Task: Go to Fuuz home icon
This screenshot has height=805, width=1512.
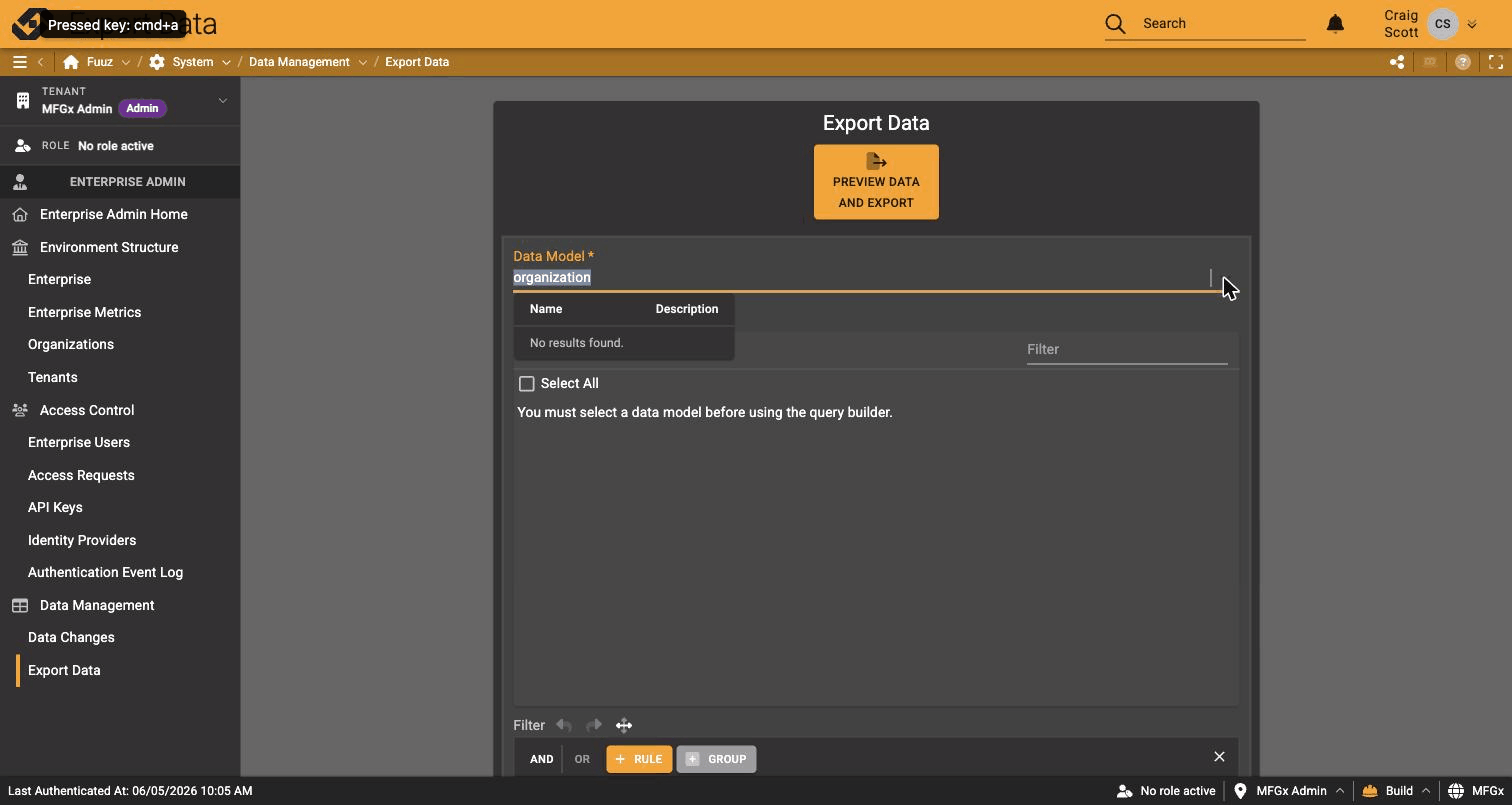Action: (x=70, y=62)
